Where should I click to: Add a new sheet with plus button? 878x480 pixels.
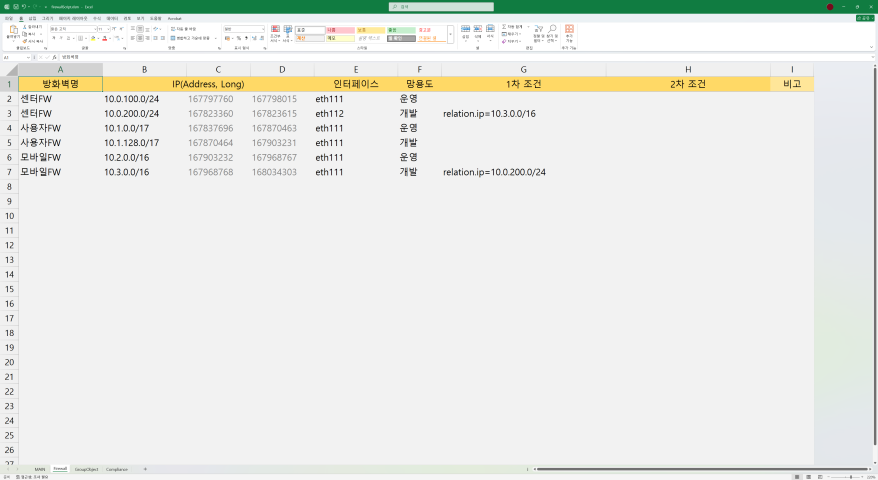coord(145,469)
